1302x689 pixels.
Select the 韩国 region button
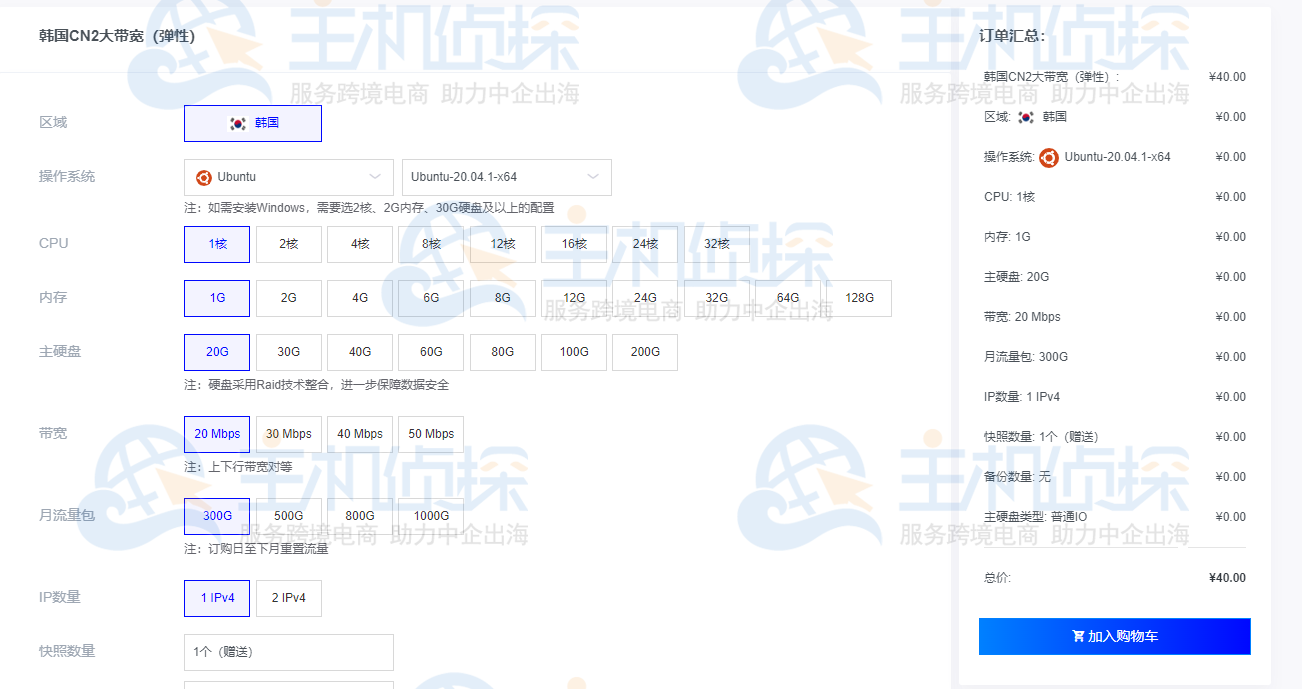252,123
